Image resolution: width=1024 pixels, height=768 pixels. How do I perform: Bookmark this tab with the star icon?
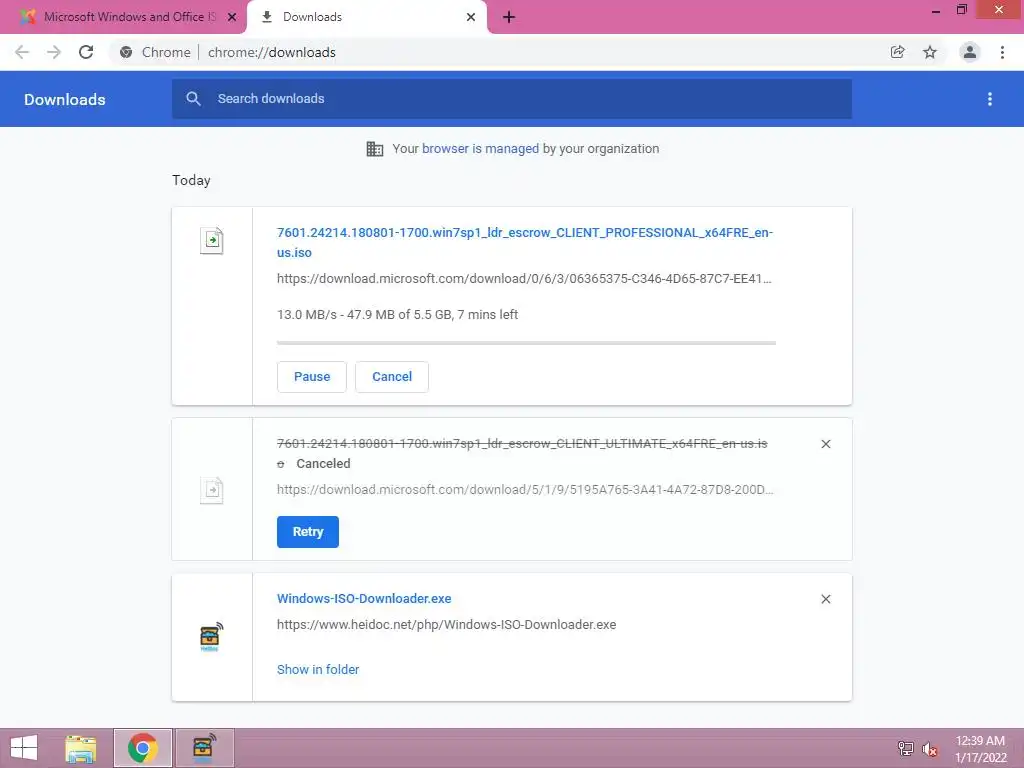click(x=930, y=52)
